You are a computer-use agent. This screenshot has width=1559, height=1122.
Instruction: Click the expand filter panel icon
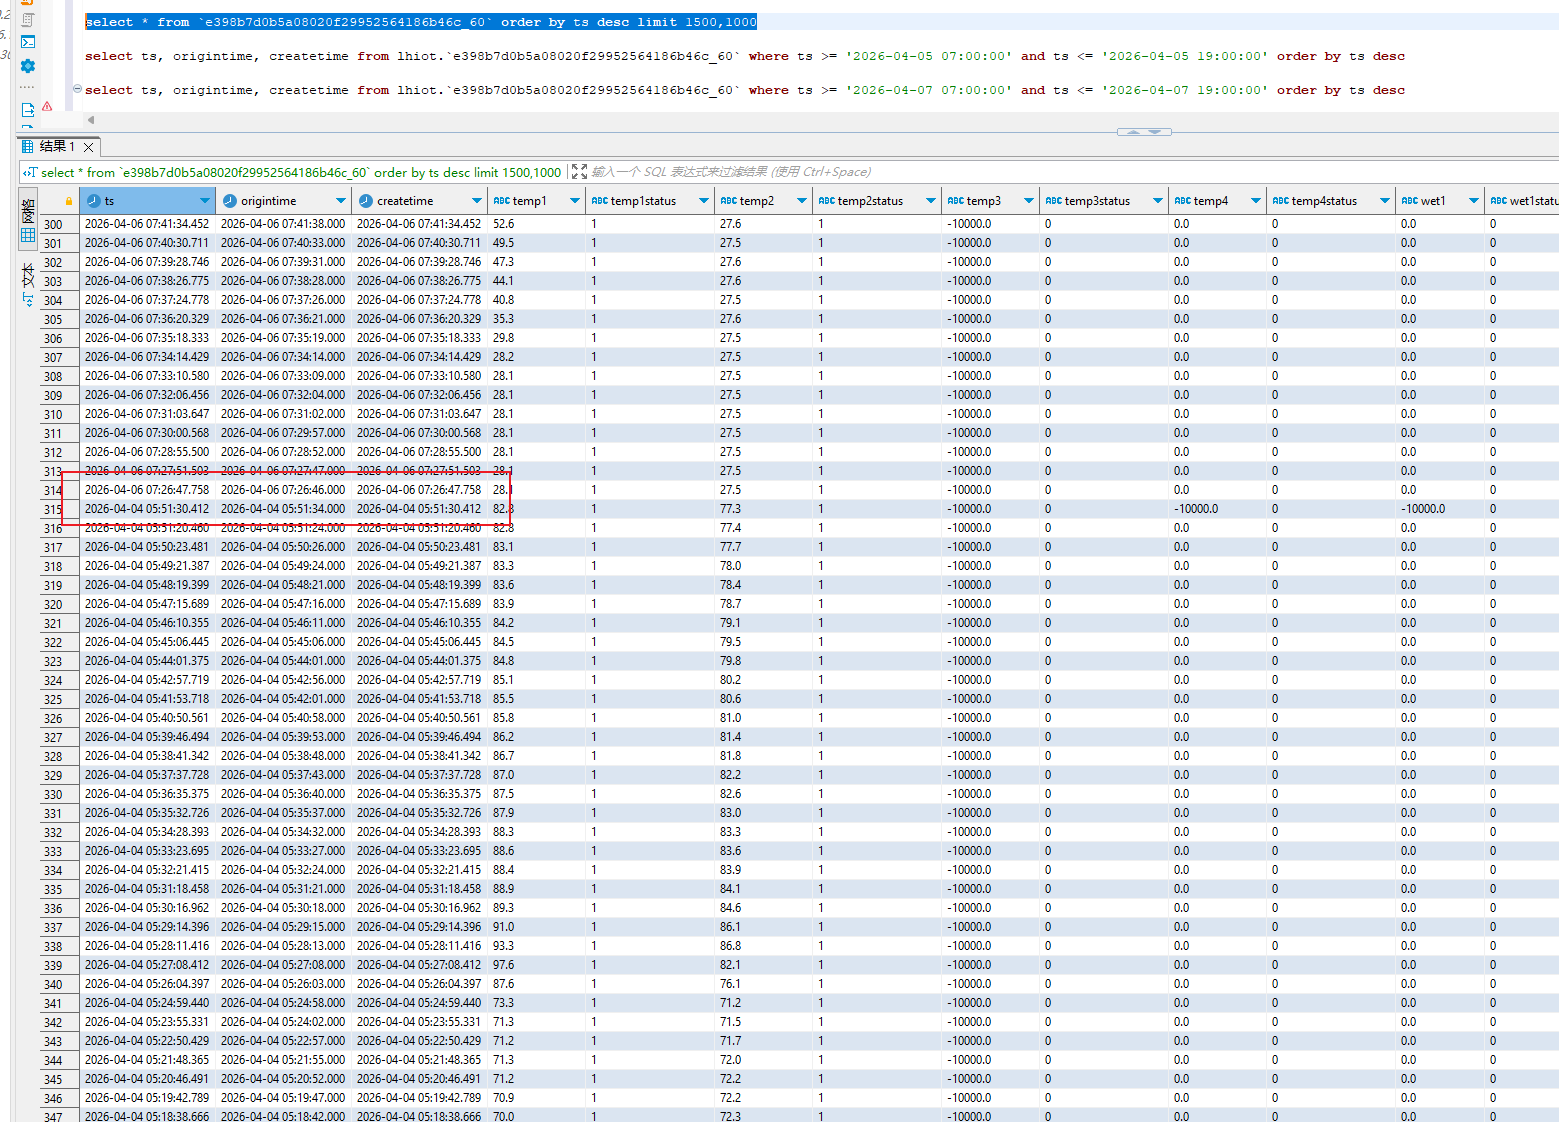pos(579,172)
